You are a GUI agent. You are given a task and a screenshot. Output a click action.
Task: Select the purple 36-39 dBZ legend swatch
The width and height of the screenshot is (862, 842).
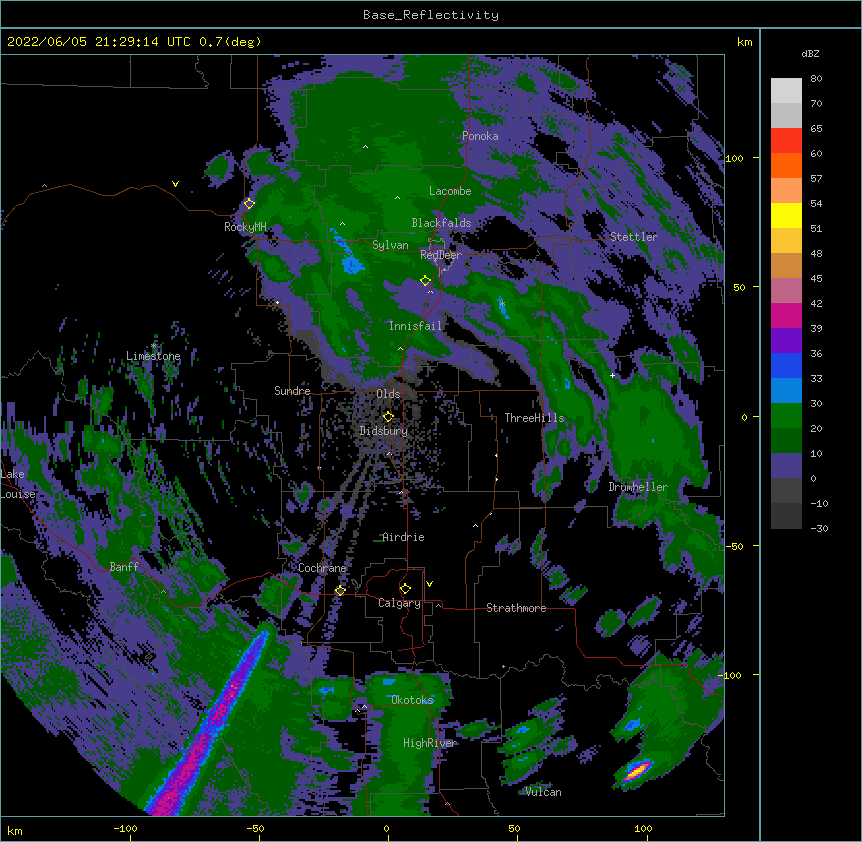[x=786, y=341]
